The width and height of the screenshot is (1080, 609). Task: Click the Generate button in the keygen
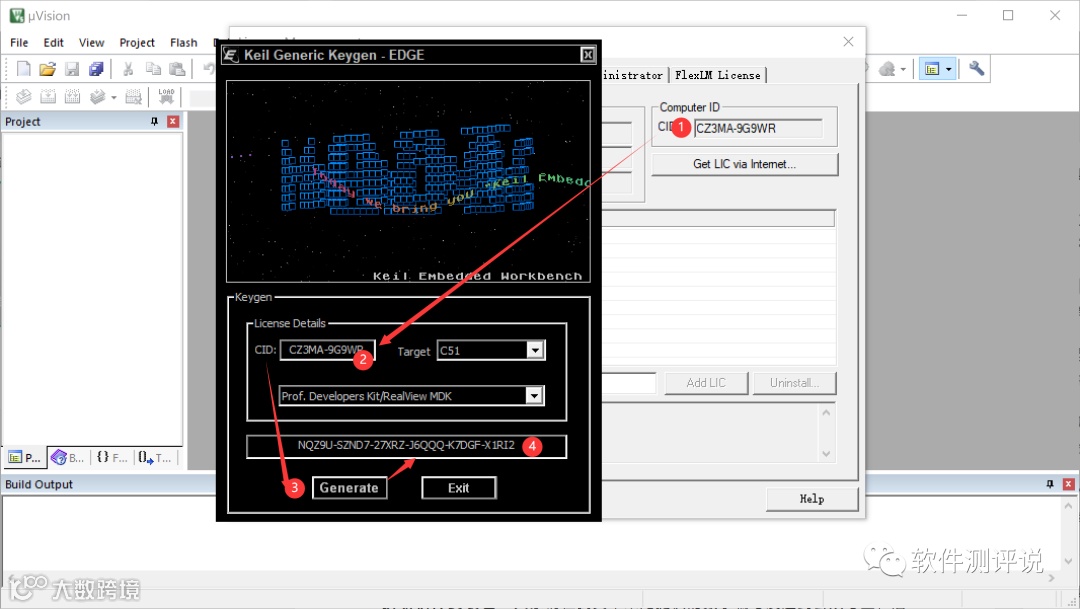(349, 488)
